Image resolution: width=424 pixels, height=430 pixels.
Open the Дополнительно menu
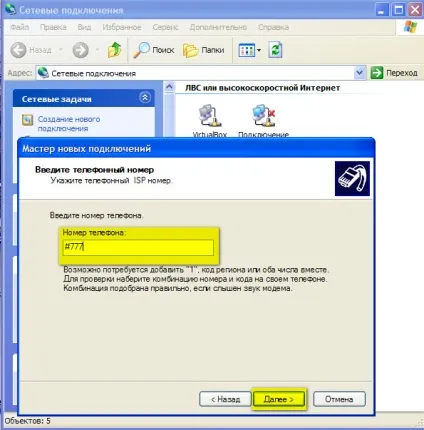pyautogui.click(x=218, y=27)
